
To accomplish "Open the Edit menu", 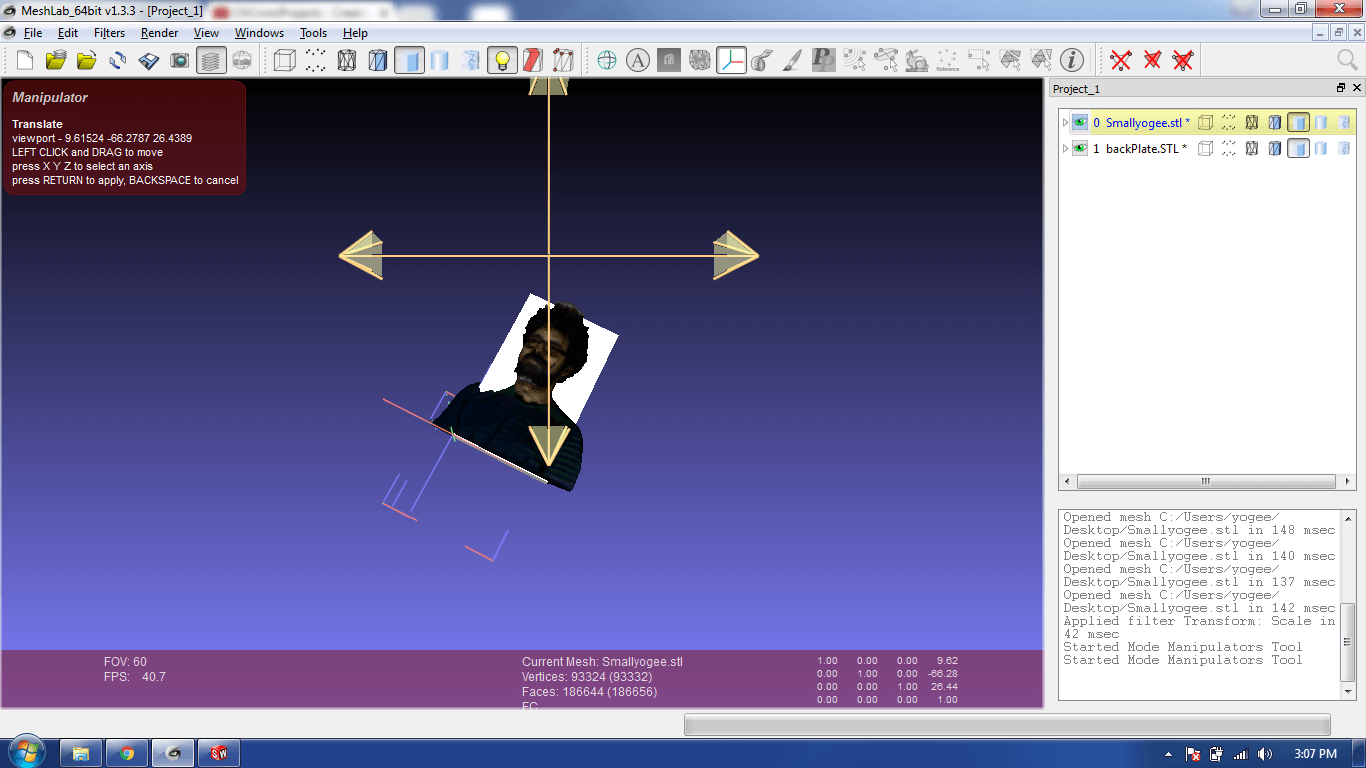I will pos(67,33).
